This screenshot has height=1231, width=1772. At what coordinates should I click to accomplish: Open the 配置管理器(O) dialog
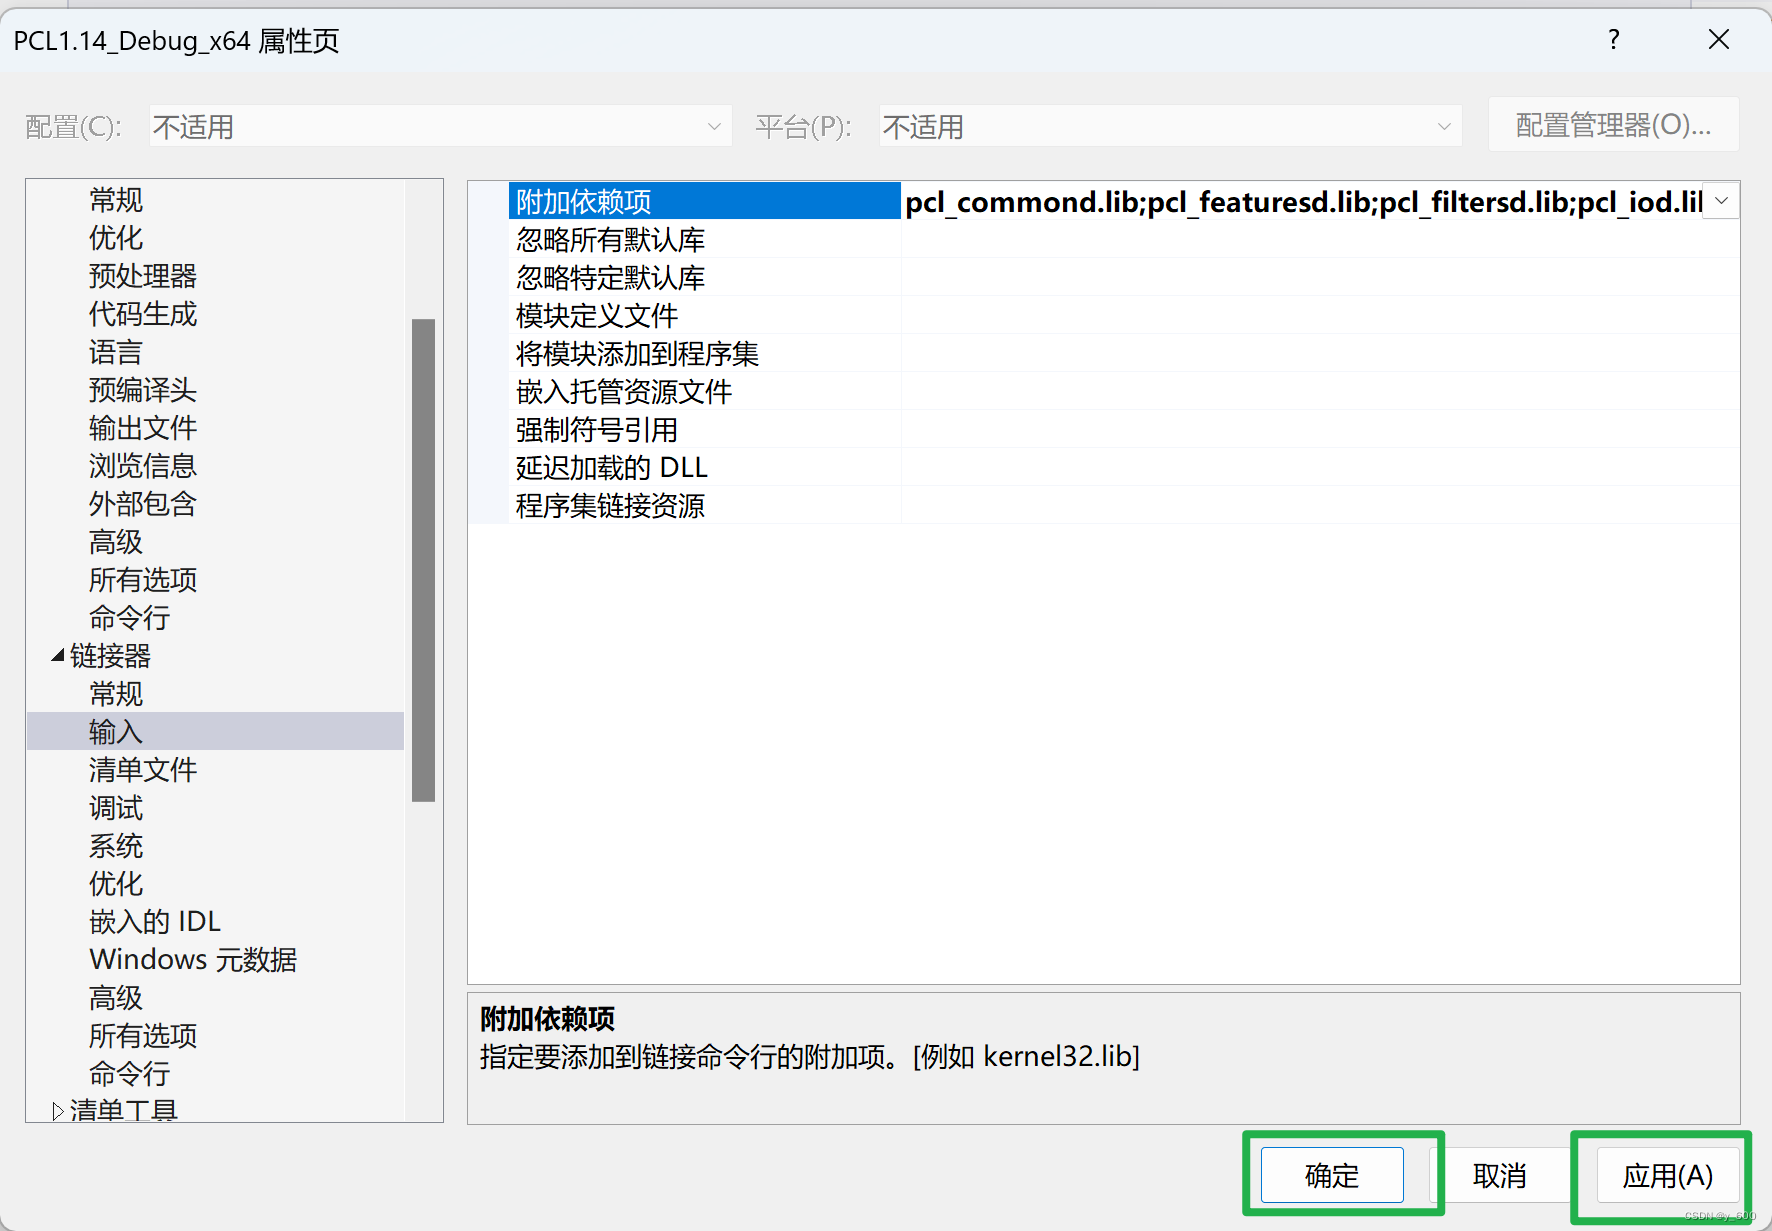(1613, 124)
